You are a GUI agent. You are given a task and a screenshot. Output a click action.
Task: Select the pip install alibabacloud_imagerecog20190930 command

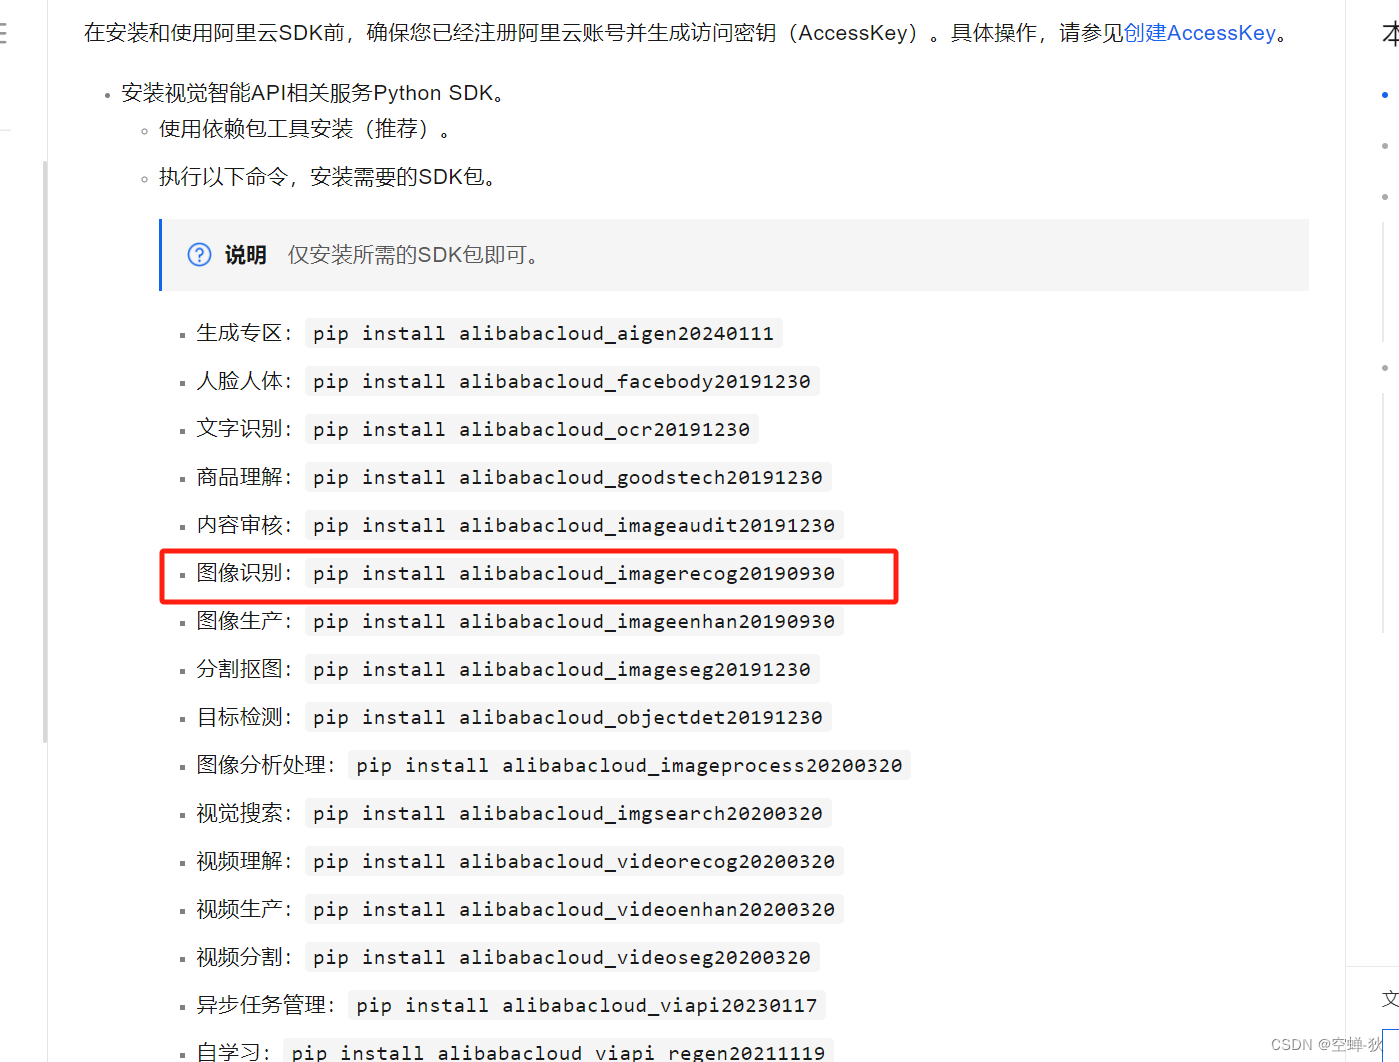coord(574,573)
